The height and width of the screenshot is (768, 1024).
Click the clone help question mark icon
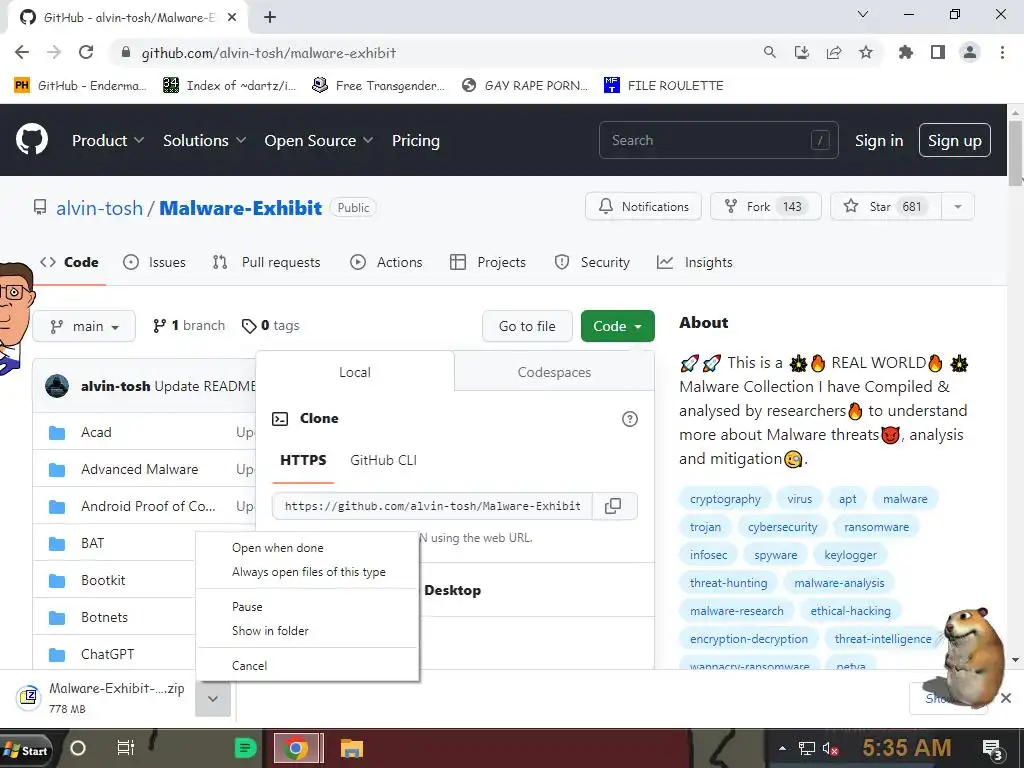tap(630, 419)
